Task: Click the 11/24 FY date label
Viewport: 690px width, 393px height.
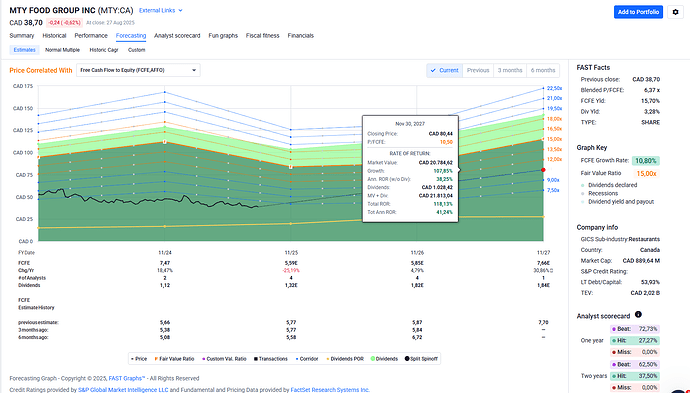Action: (x=165, y=253)
